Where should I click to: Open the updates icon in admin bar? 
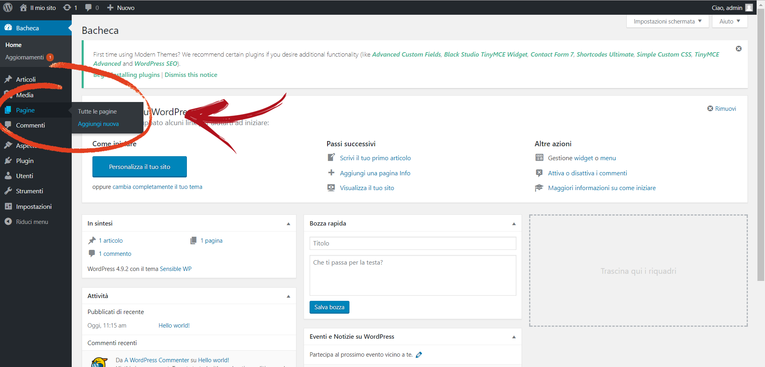click(67, 8)
